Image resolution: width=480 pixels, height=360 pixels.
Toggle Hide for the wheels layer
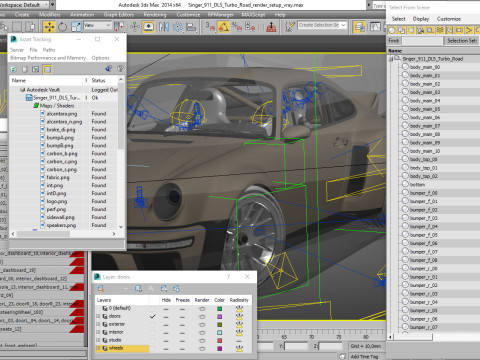pyautogui.click(x=166, y=348)
